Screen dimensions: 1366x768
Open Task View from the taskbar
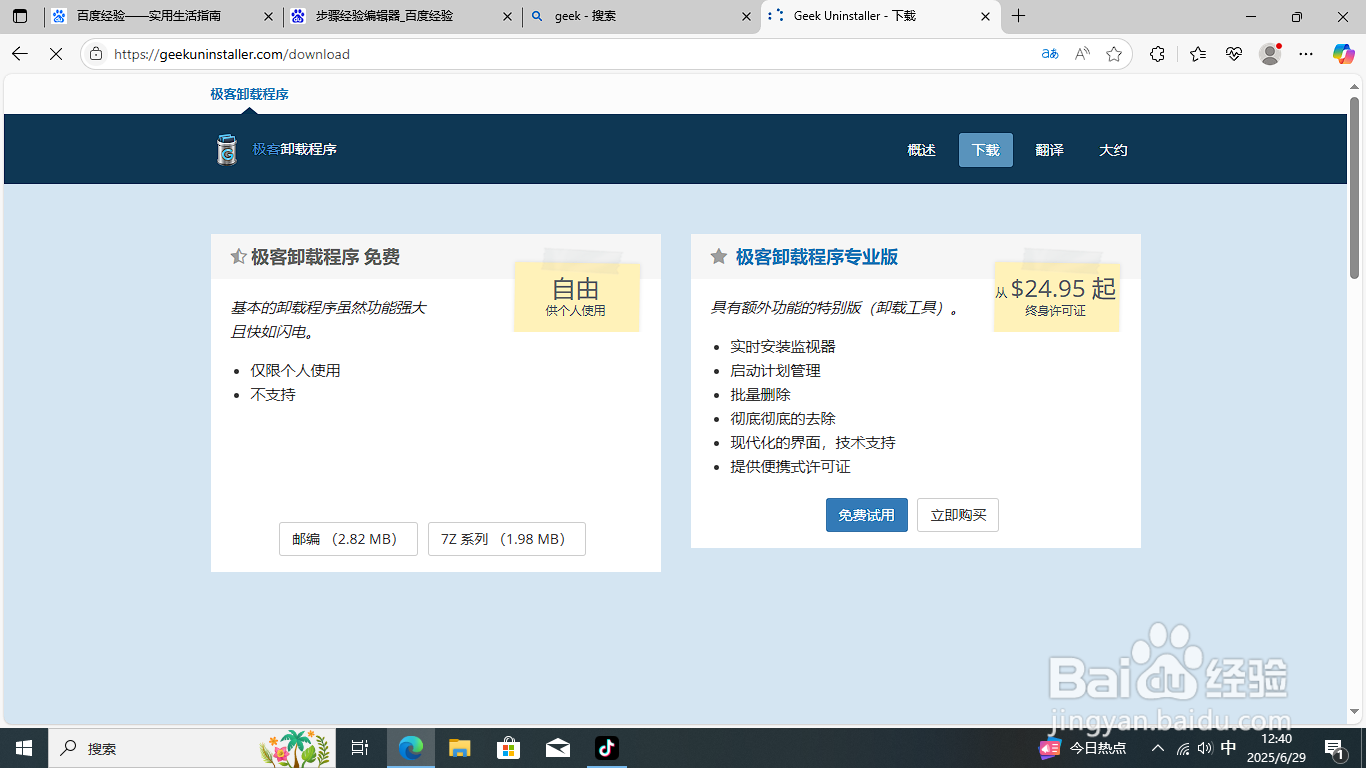tap(360, 748)
